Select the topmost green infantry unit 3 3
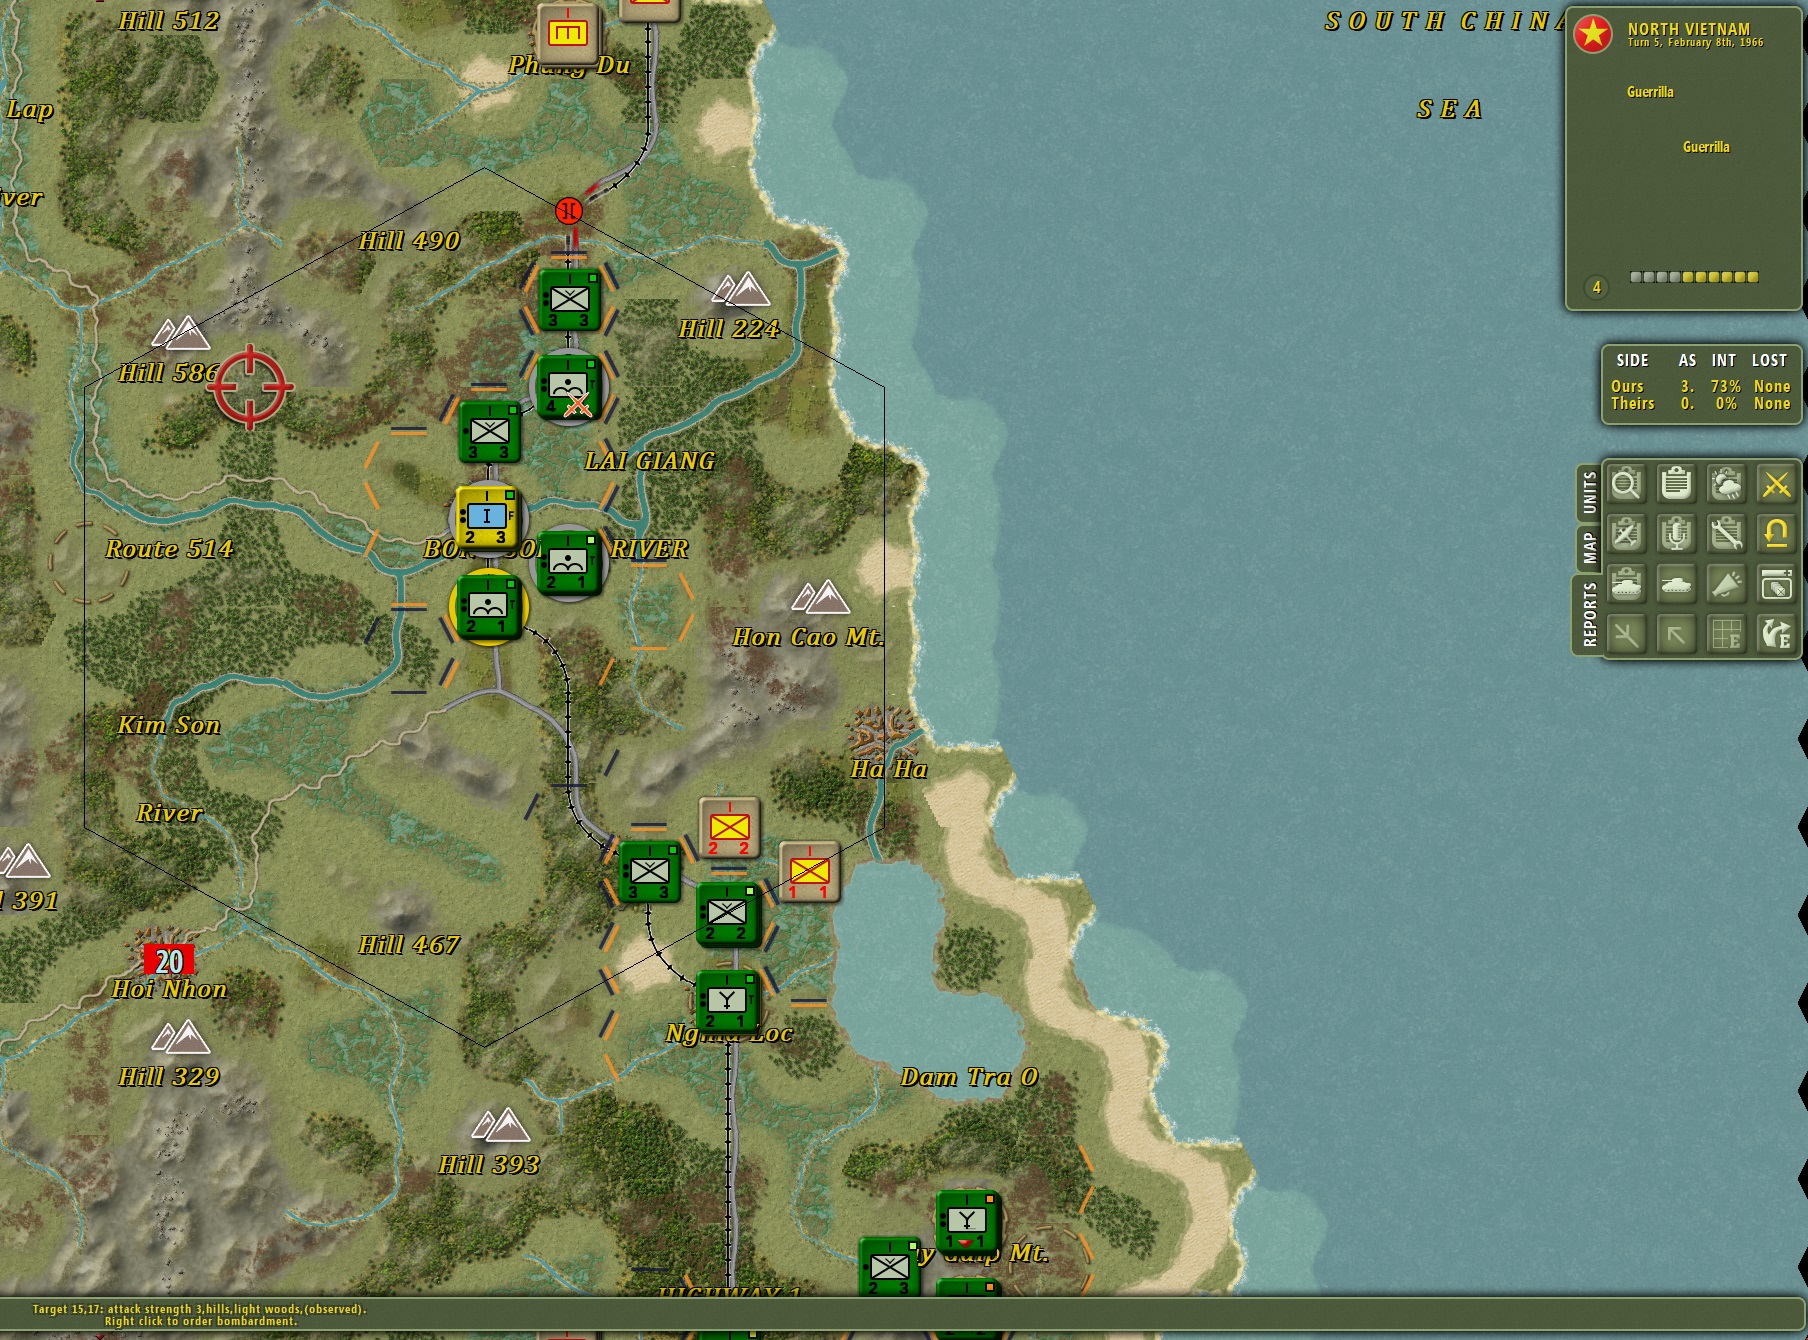This screenshot has width=1808, height=1340. (569, 299)
